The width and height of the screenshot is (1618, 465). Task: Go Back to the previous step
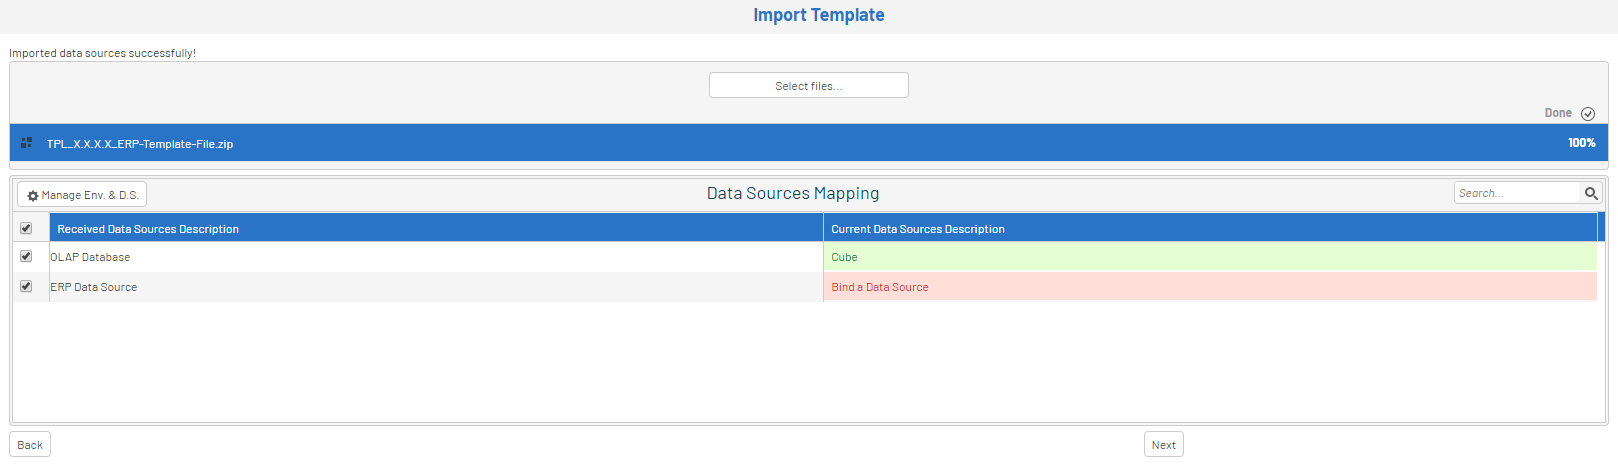[x=30, y=445]
